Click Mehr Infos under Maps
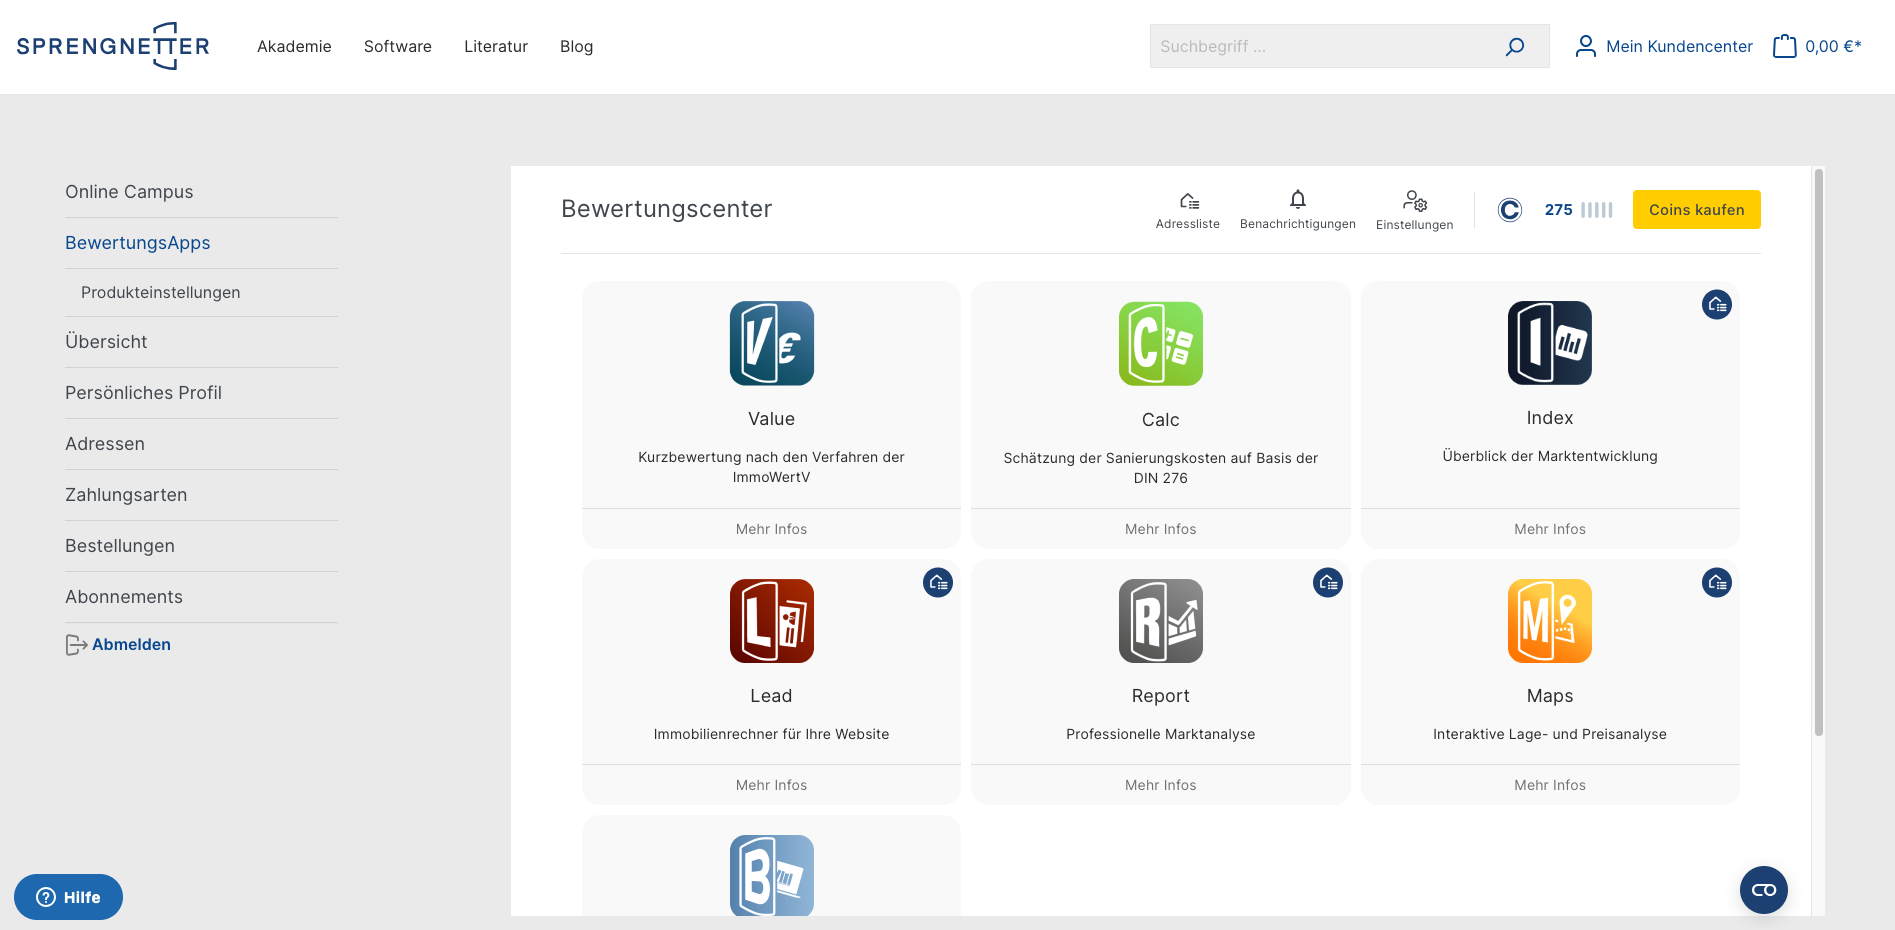 coord(1549,785)
